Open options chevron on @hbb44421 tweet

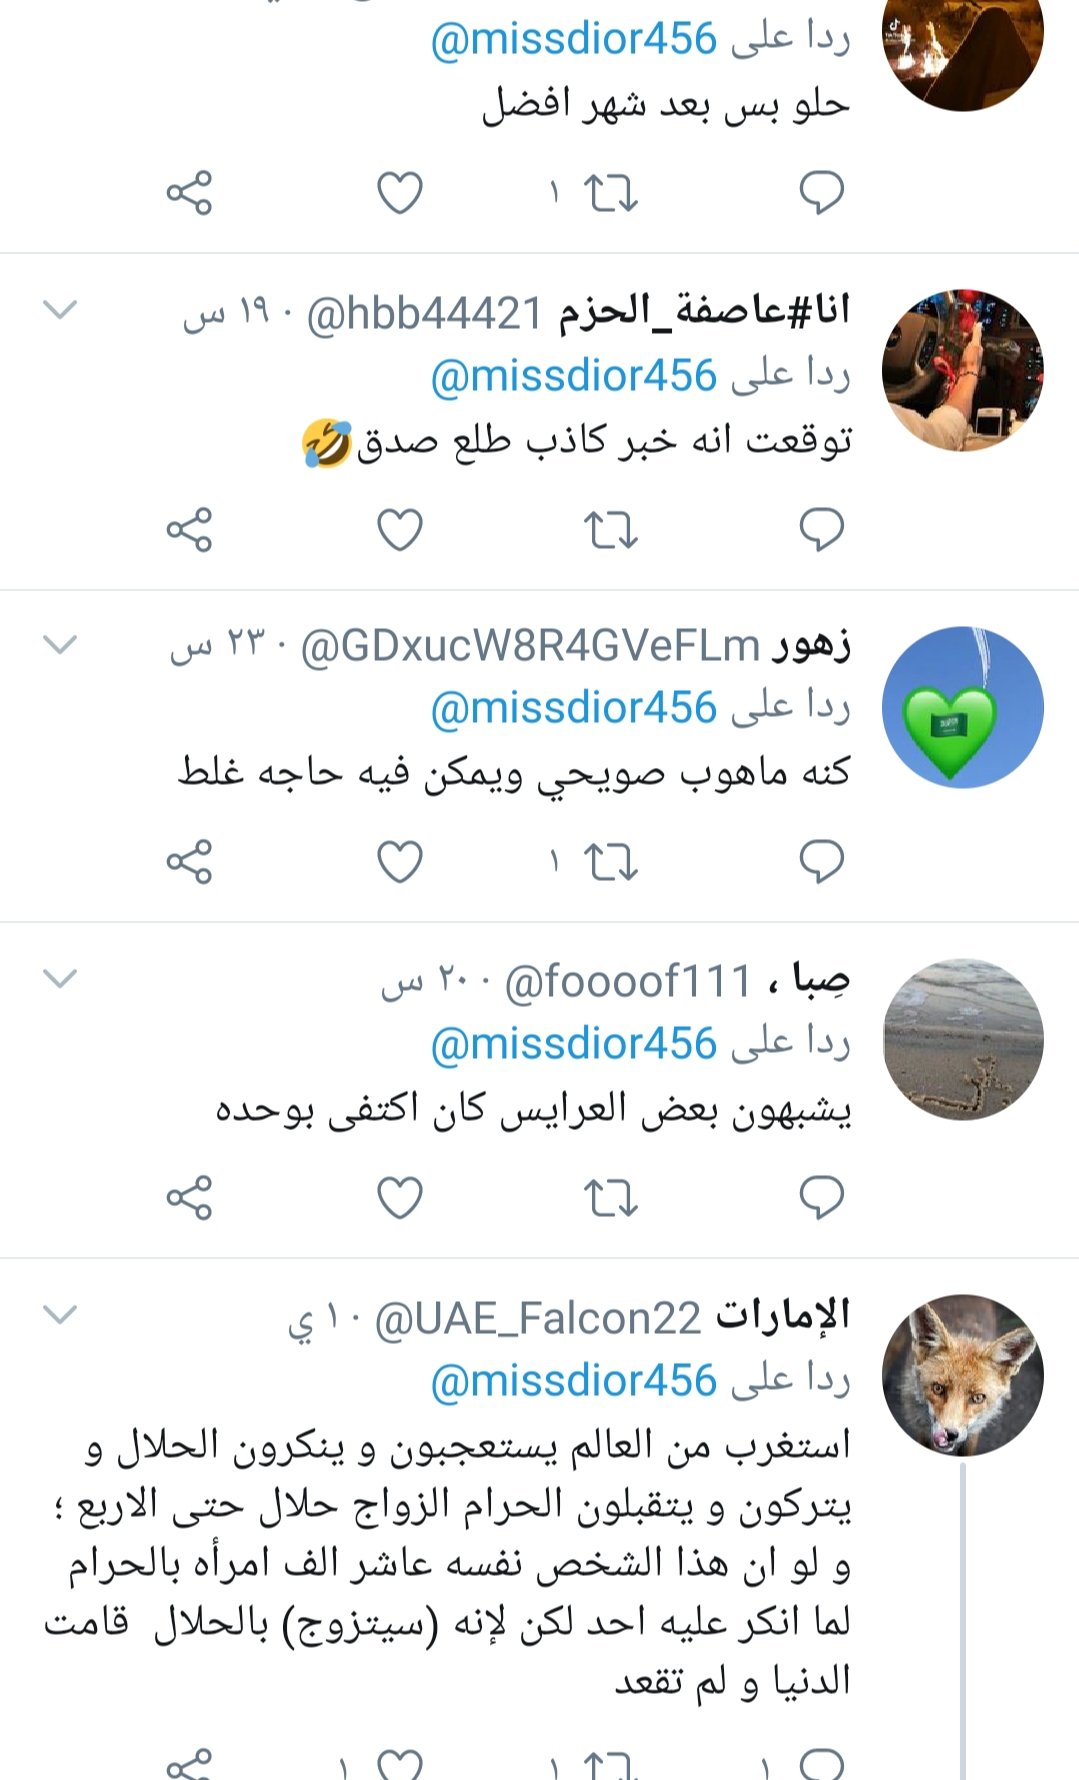click(60, 310)
